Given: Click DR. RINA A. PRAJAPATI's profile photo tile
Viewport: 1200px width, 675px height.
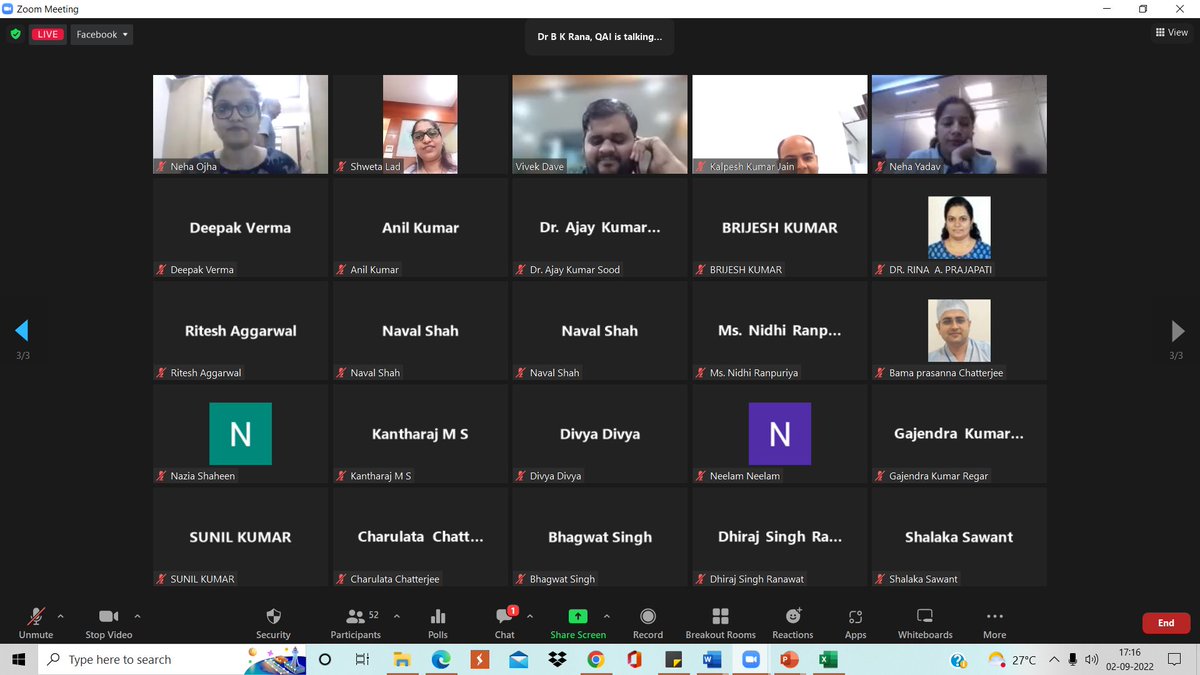Looking at the screenshot, I should [959, 227].
